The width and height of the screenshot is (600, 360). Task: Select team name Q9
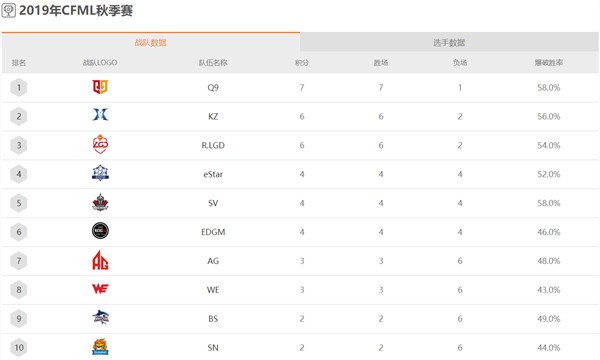point(213,88)
